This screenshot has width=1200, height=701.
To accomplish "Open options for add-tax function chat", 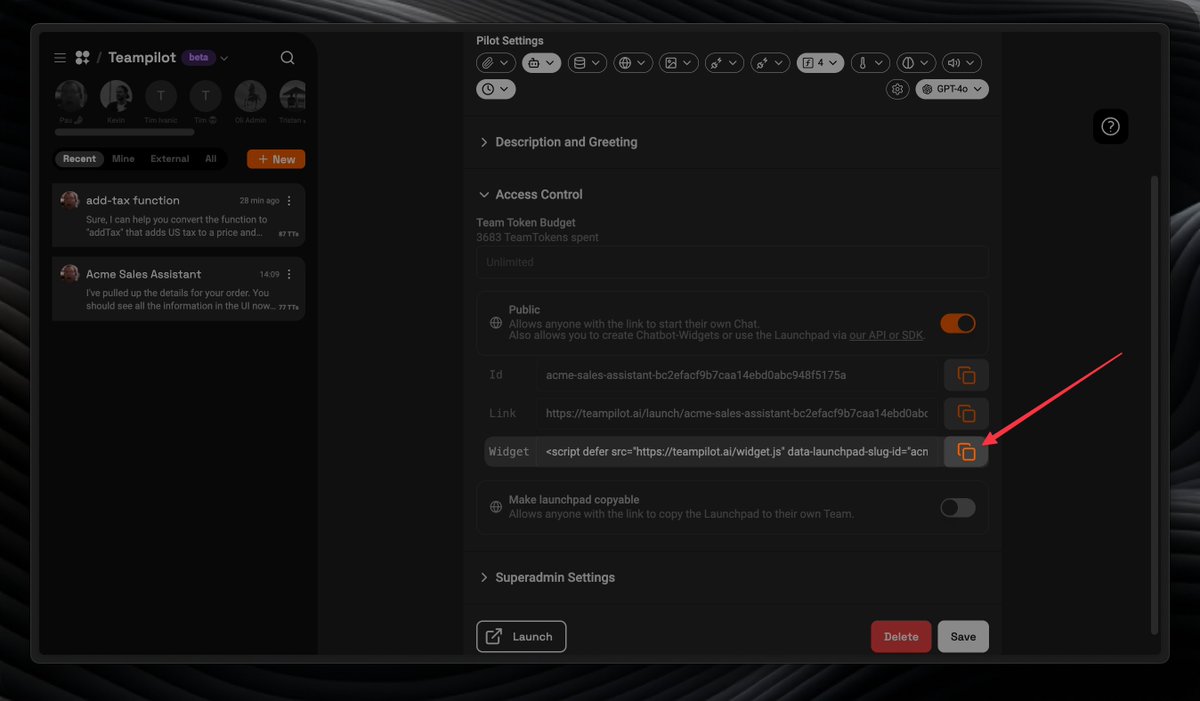I will point(290,200).
